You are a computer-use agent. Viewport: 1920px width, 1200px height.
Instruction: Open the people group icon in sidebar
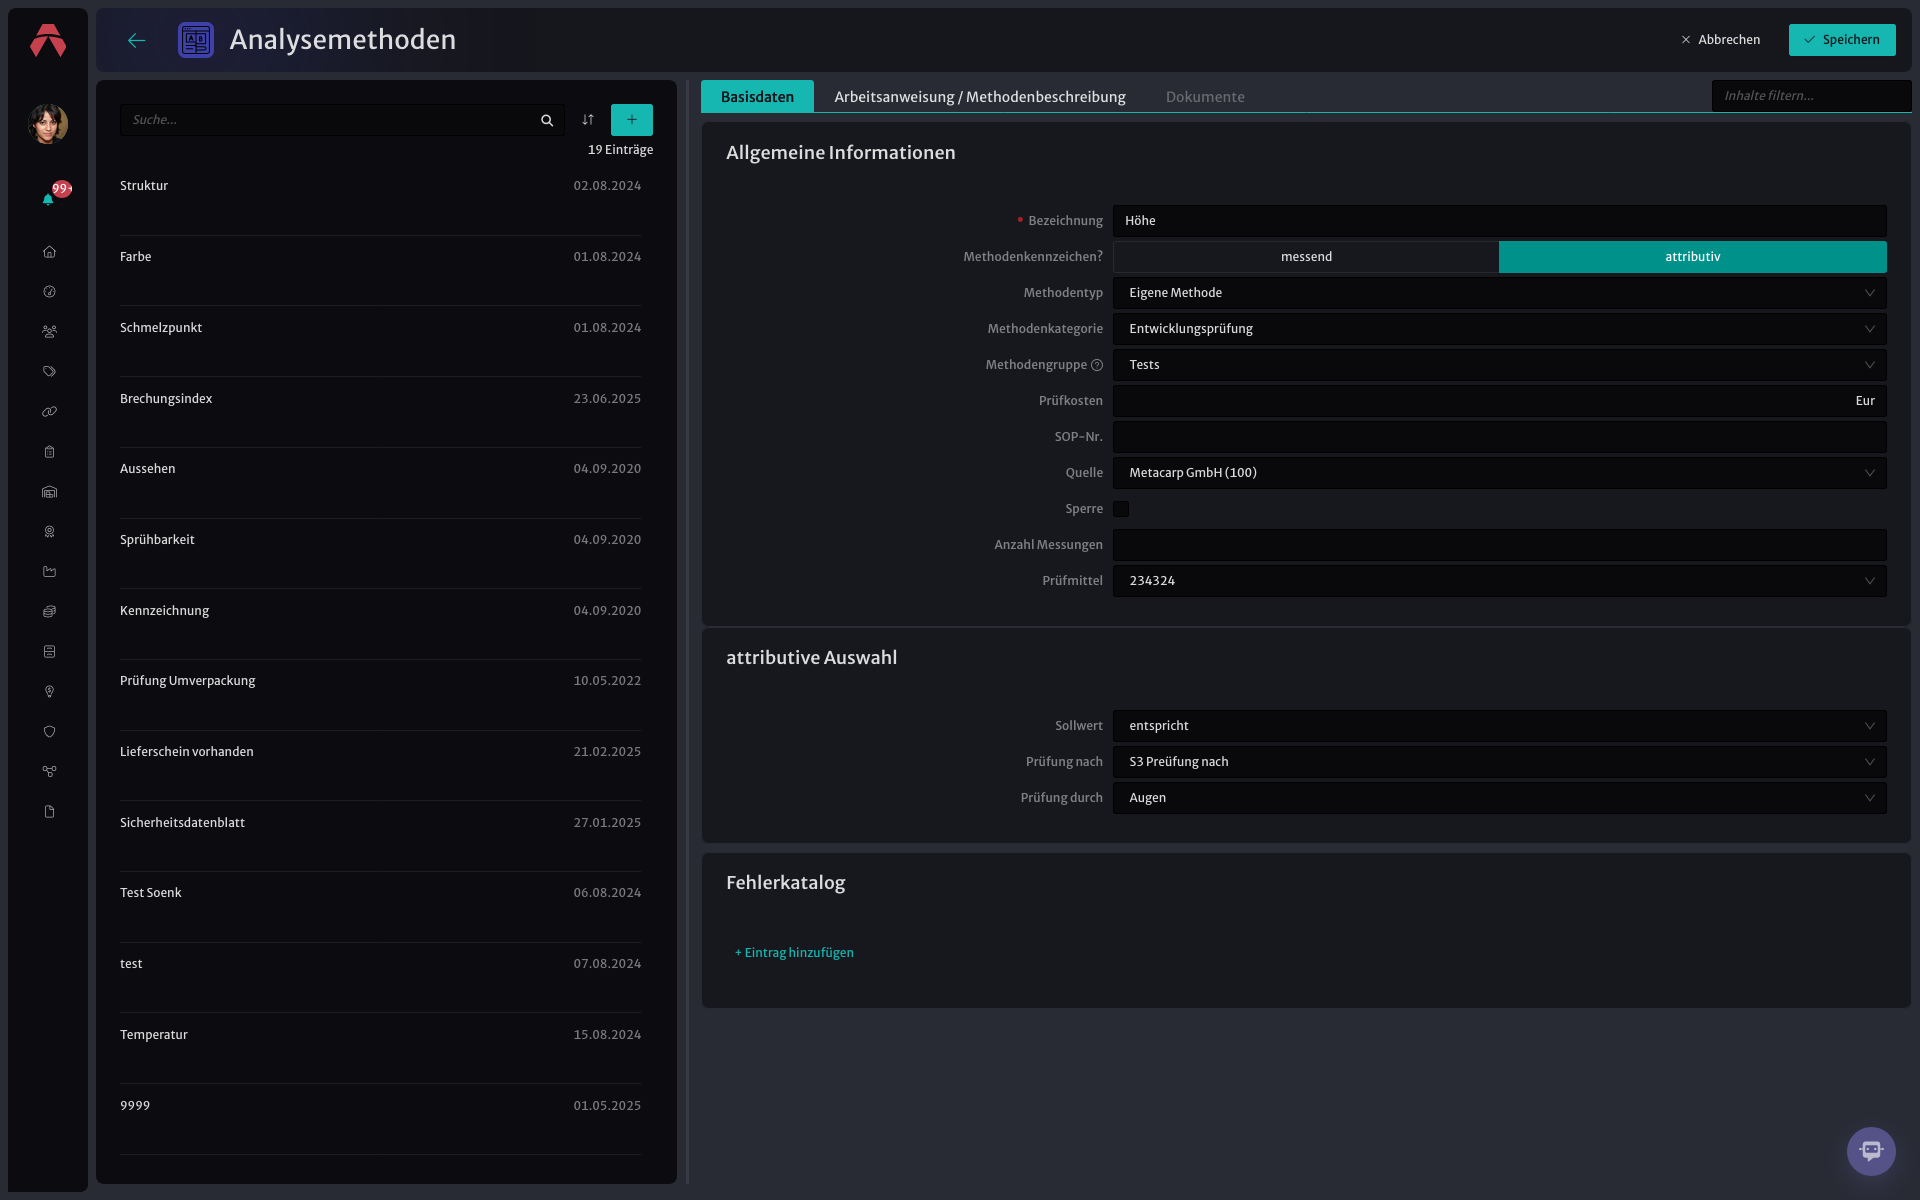pyautogui.click(x=49, y=332)
